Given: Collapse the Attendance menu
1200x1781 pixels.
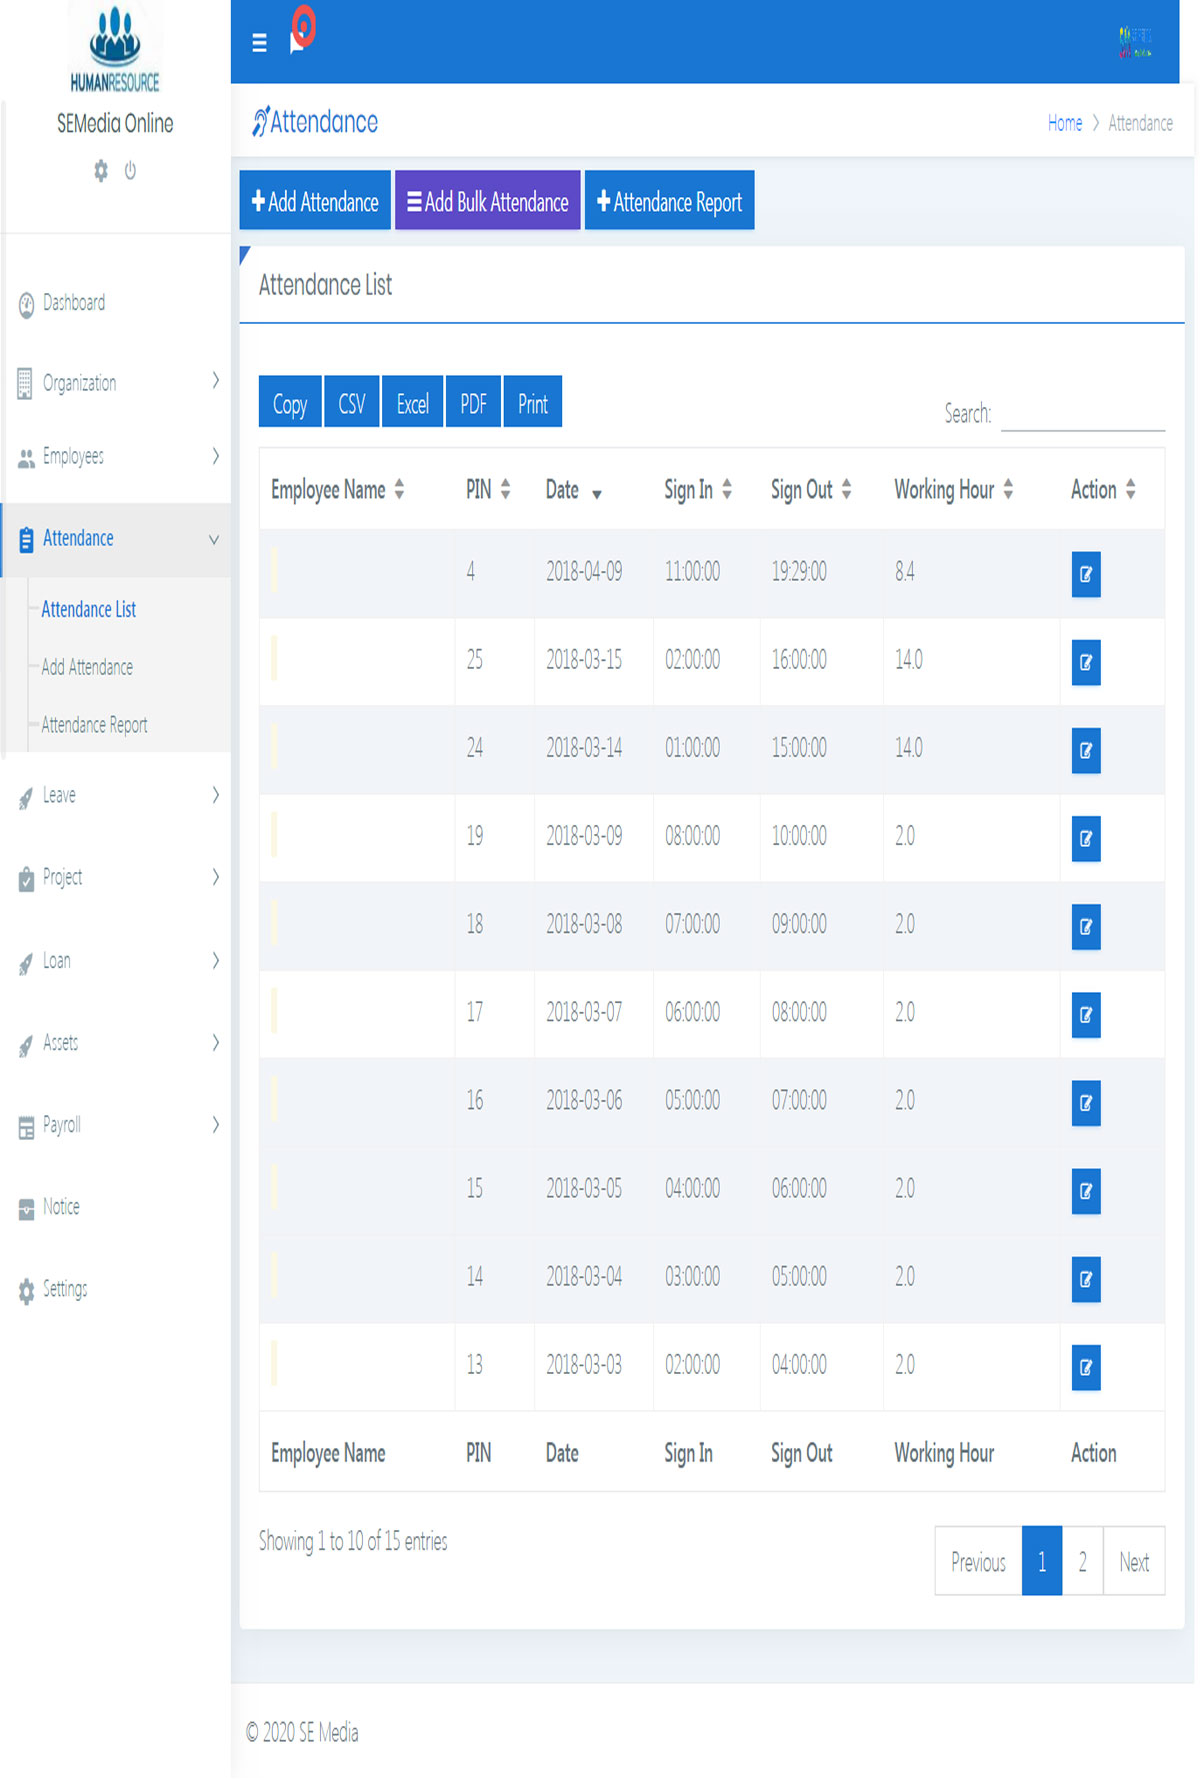Looking at the screenshot, I should (116, 539).
